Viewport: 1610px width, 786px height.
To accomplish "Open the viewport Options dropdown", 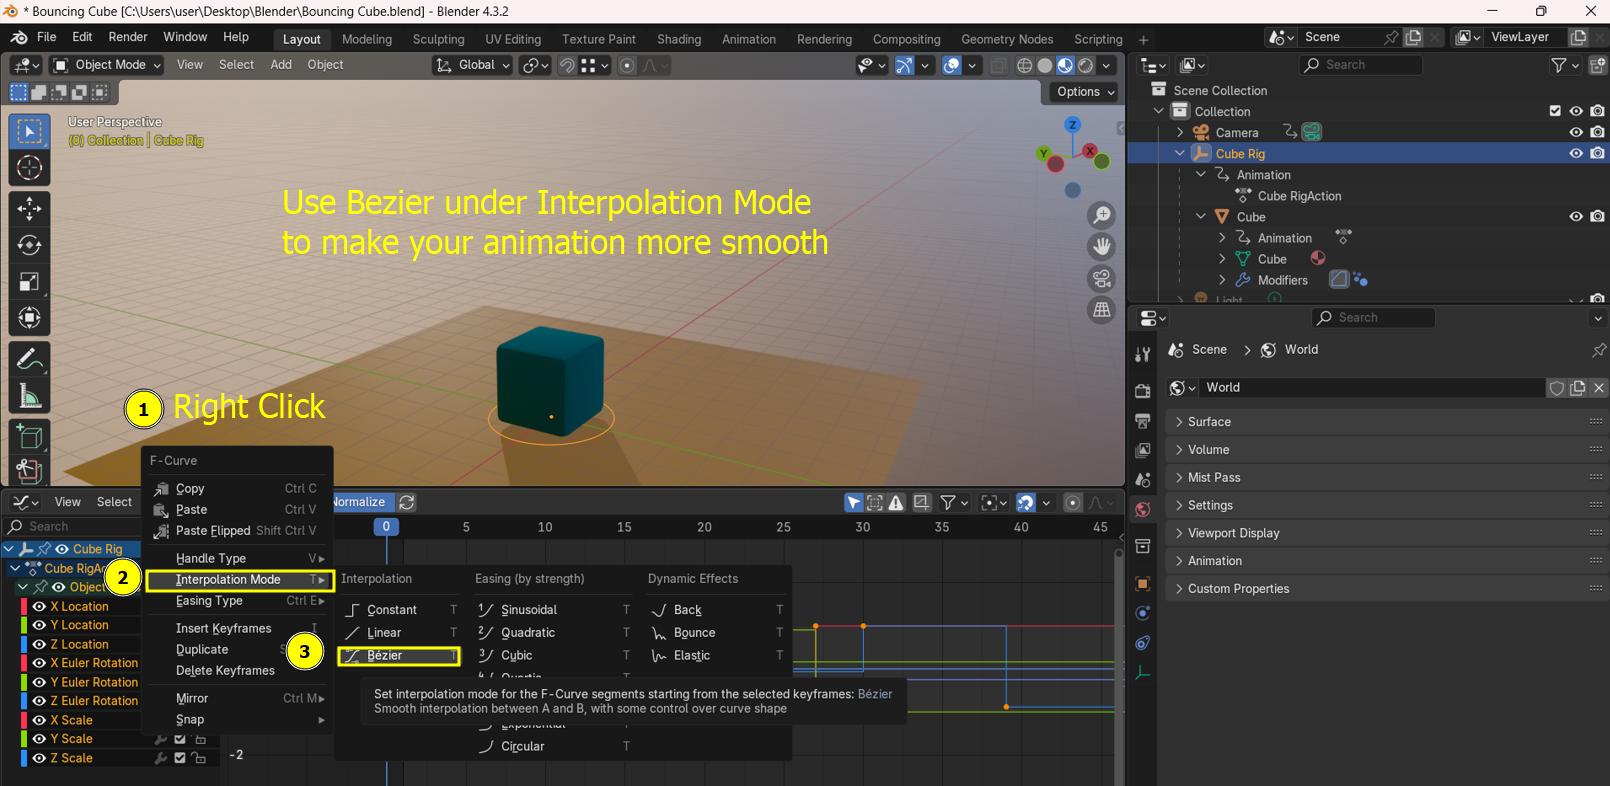I will point(1085,91).
